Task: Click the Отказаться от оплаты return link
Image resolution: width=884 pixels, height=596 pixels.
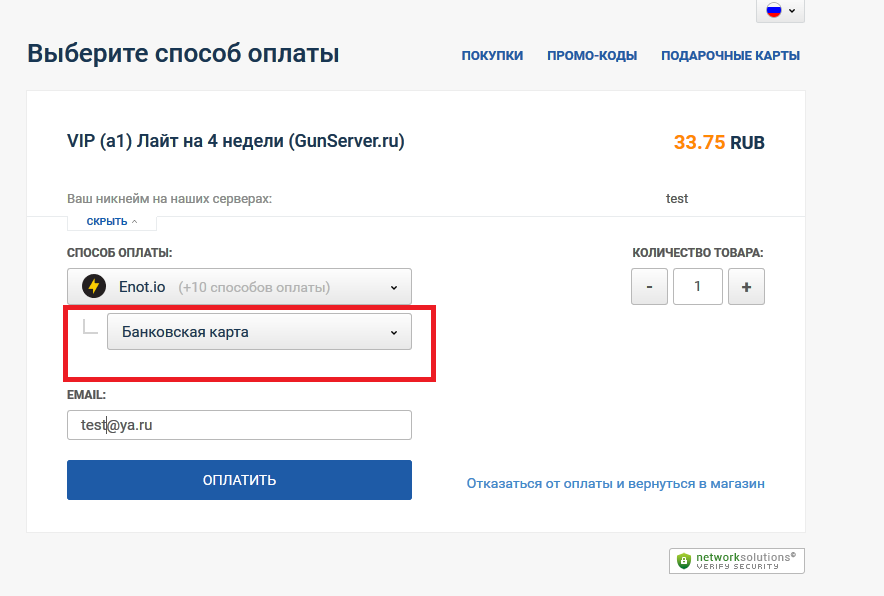Action: 615,483
